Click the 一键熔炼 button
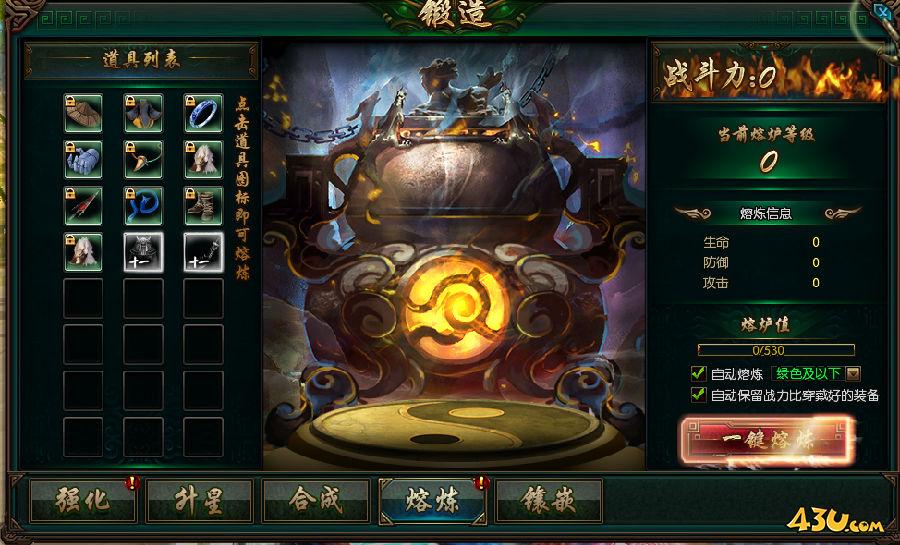Screen dimensions: 900x545 pos(767,440)
